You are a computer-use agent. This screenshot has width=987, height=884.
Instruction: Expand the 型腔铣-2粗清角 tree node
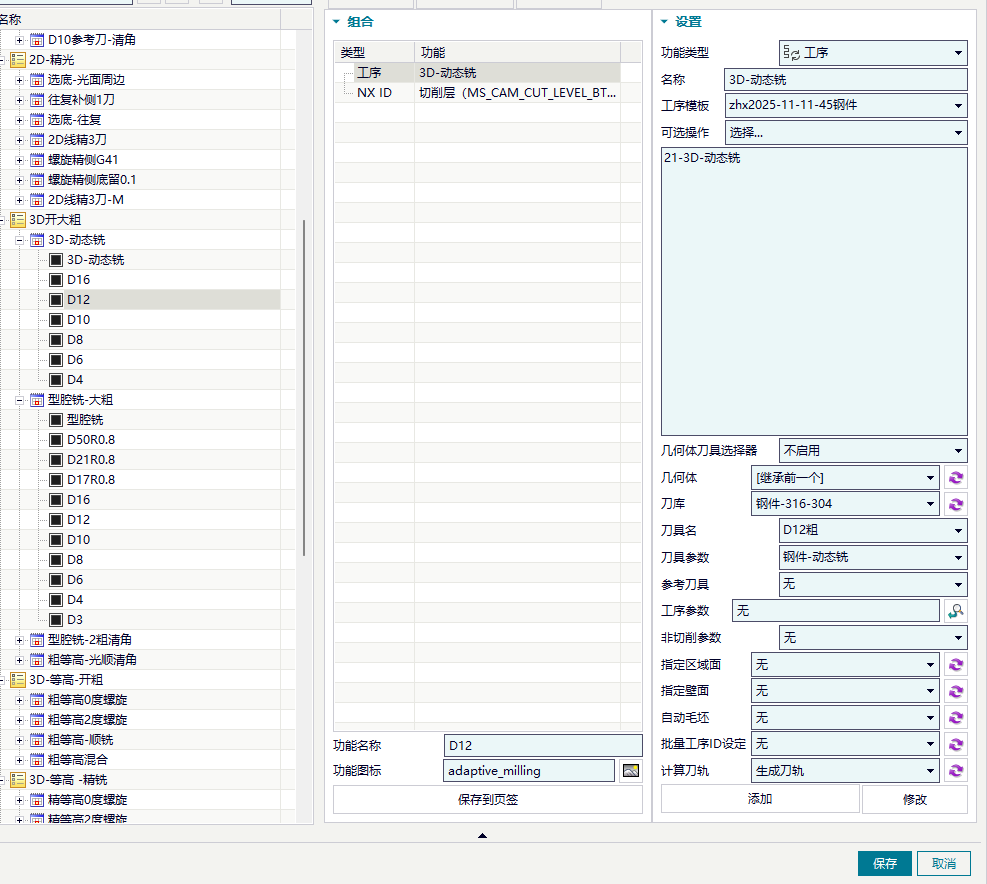20,640
